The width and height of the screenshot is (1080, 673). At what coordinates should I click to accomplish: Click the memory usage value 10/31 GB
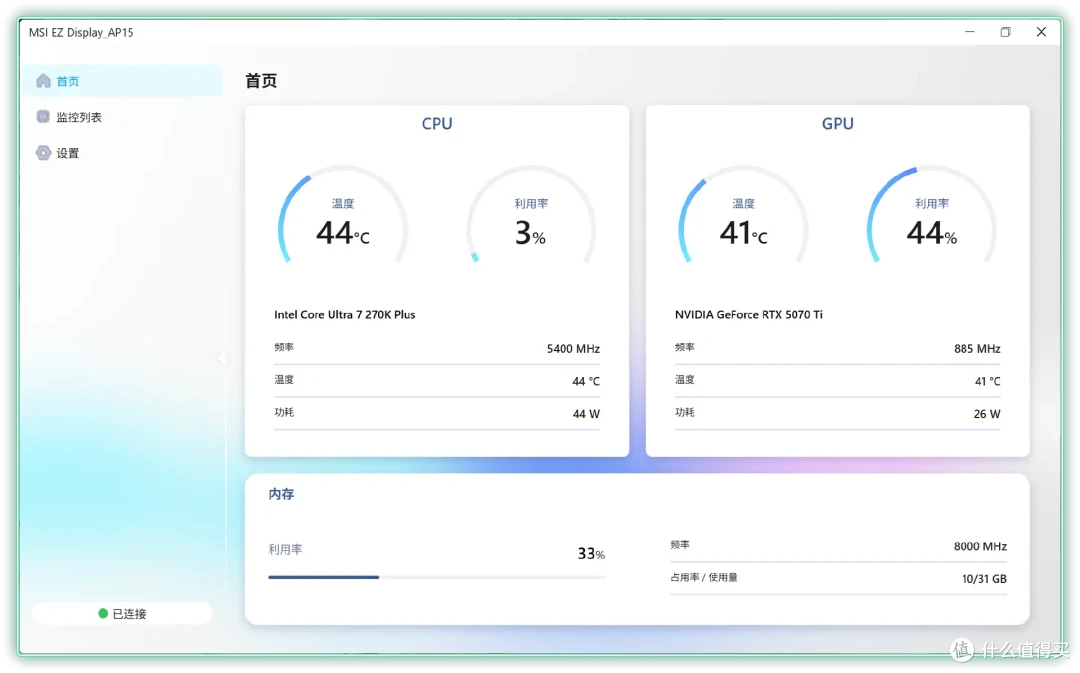point(984,579)
